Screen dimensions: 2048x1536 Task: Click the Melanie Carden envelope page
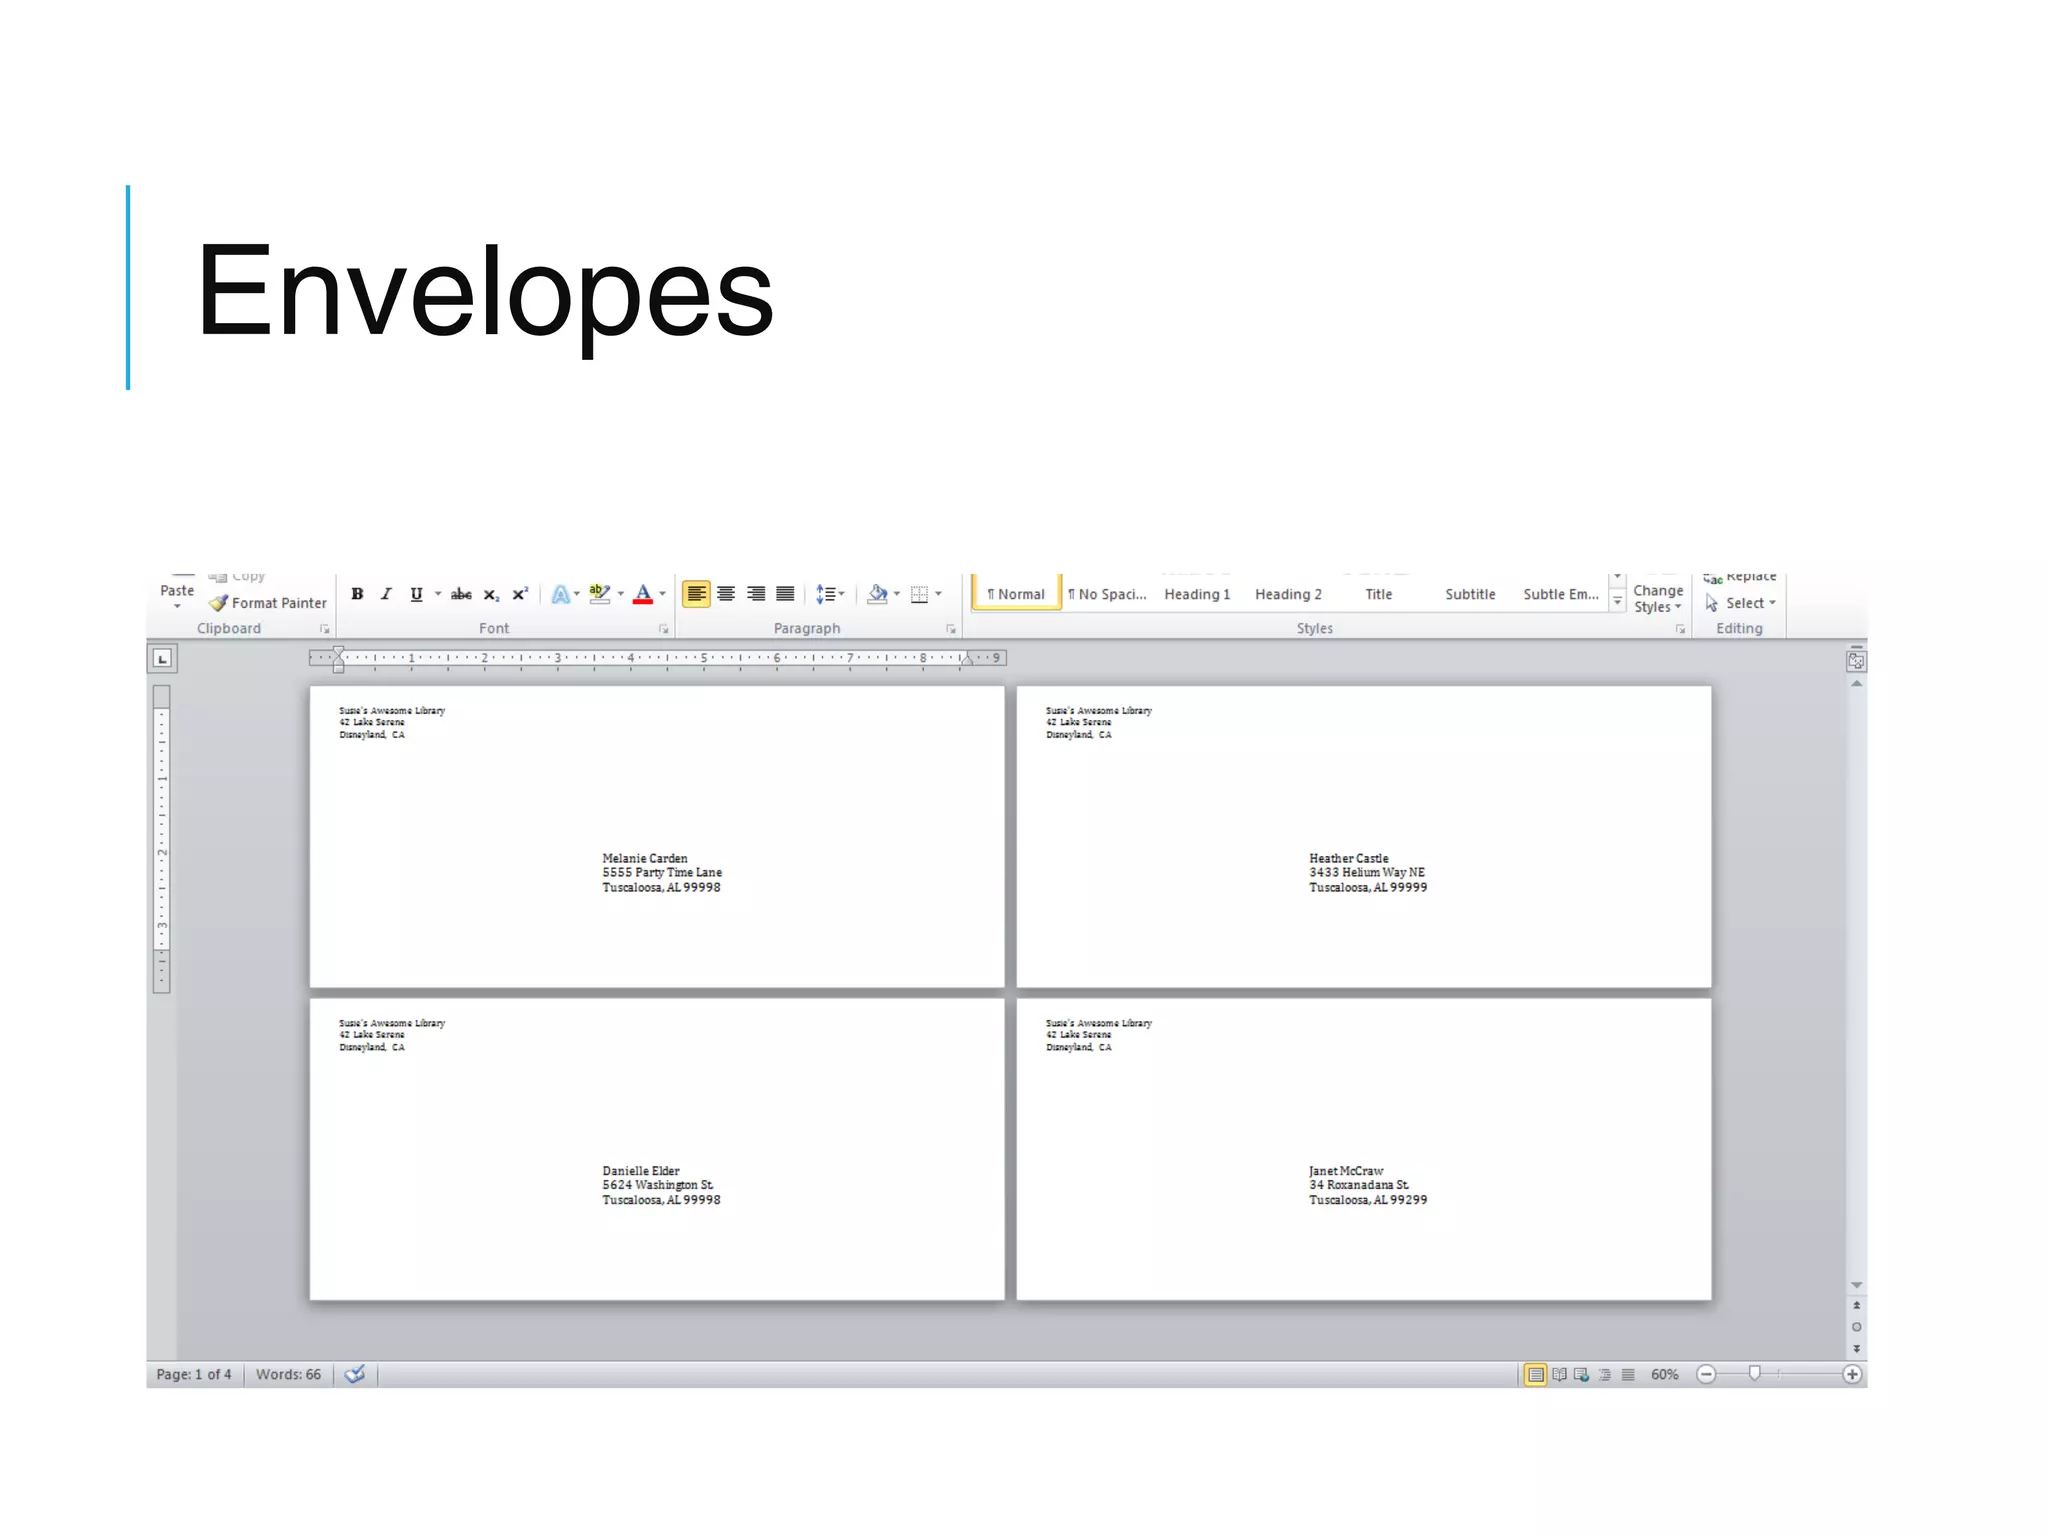click(657, 836)
